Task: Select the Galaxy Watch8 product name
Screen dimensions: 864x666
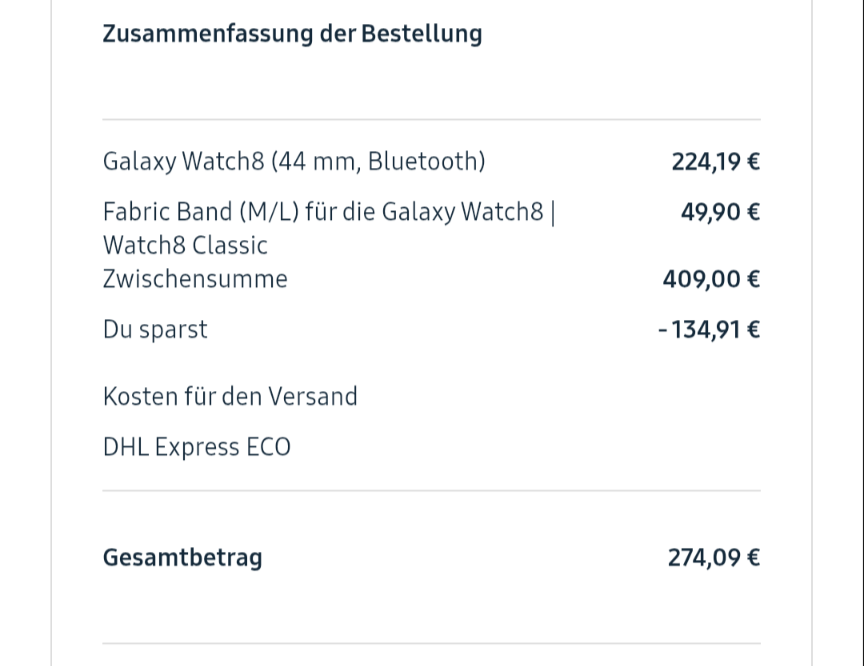Action: [185, 161]
